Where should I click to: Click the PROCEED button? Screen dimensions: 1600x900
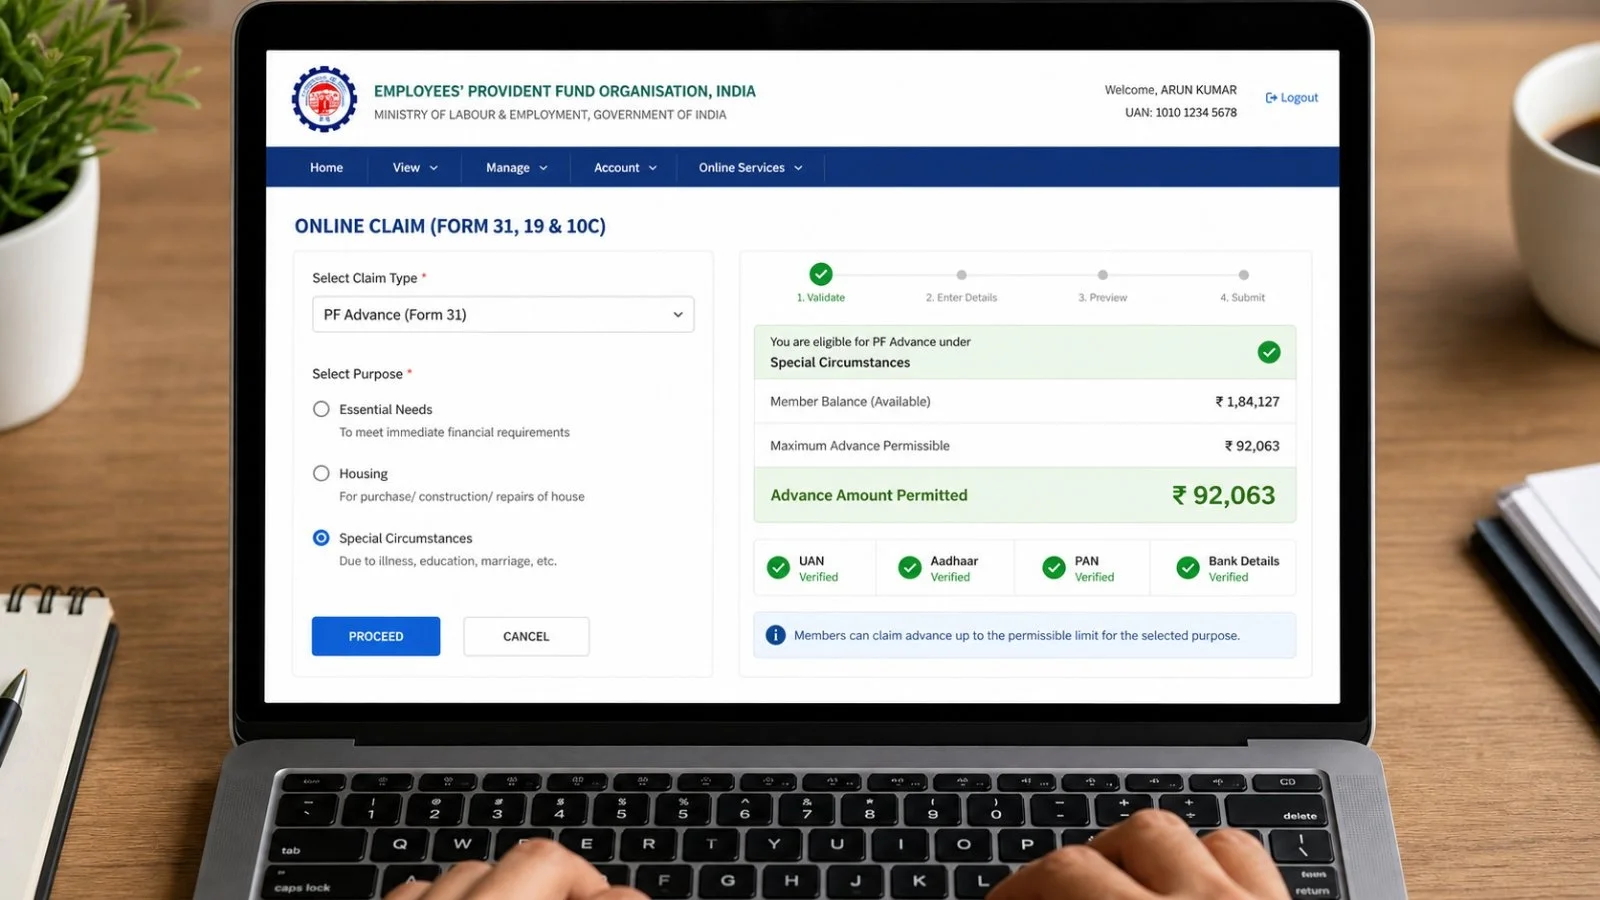pos(376,636)
